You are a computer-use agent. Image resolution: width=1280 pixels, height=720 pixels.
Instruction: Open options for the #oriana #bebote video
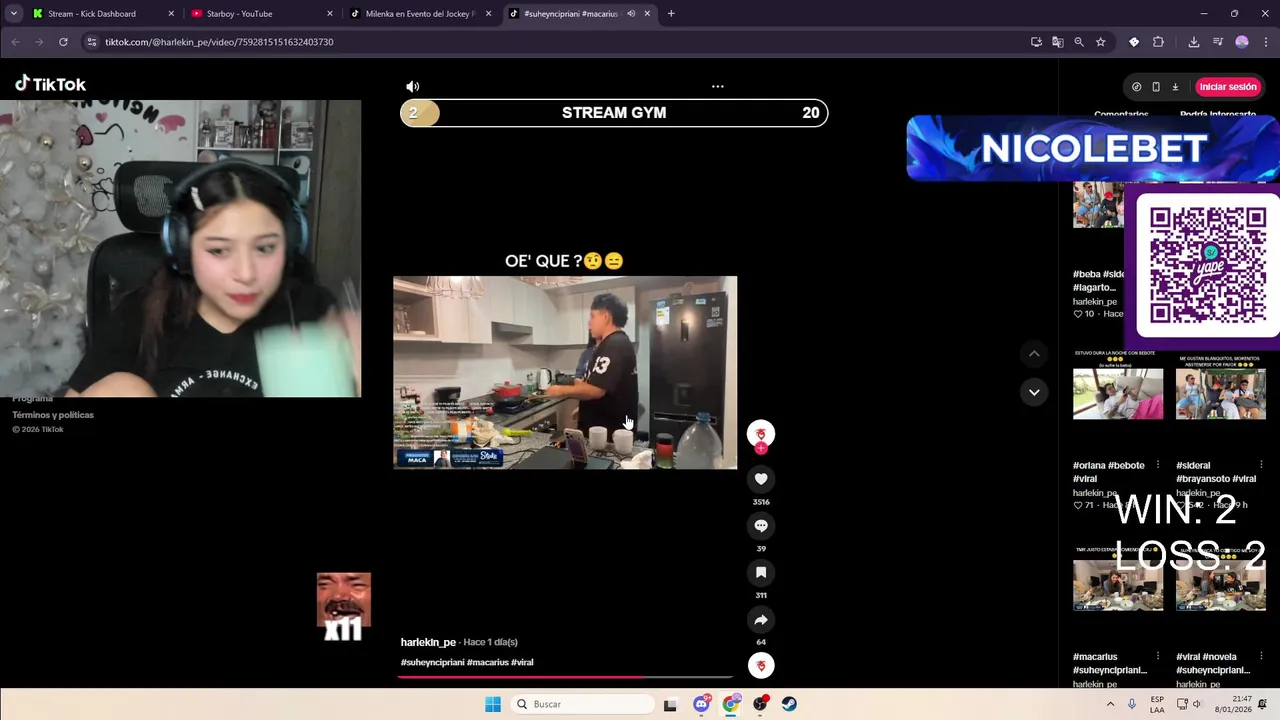[1158, 465]
